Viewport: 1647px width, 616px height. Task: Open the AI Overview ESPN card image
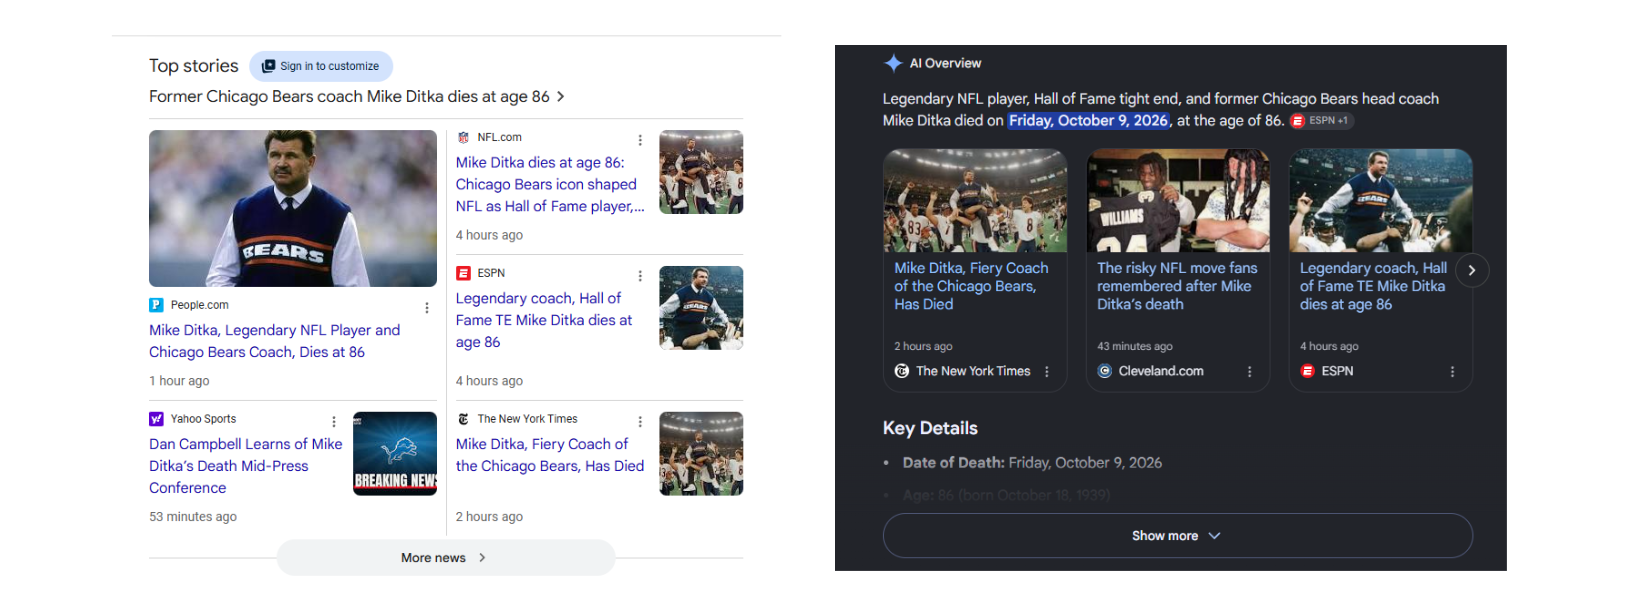coord(1380,201)
